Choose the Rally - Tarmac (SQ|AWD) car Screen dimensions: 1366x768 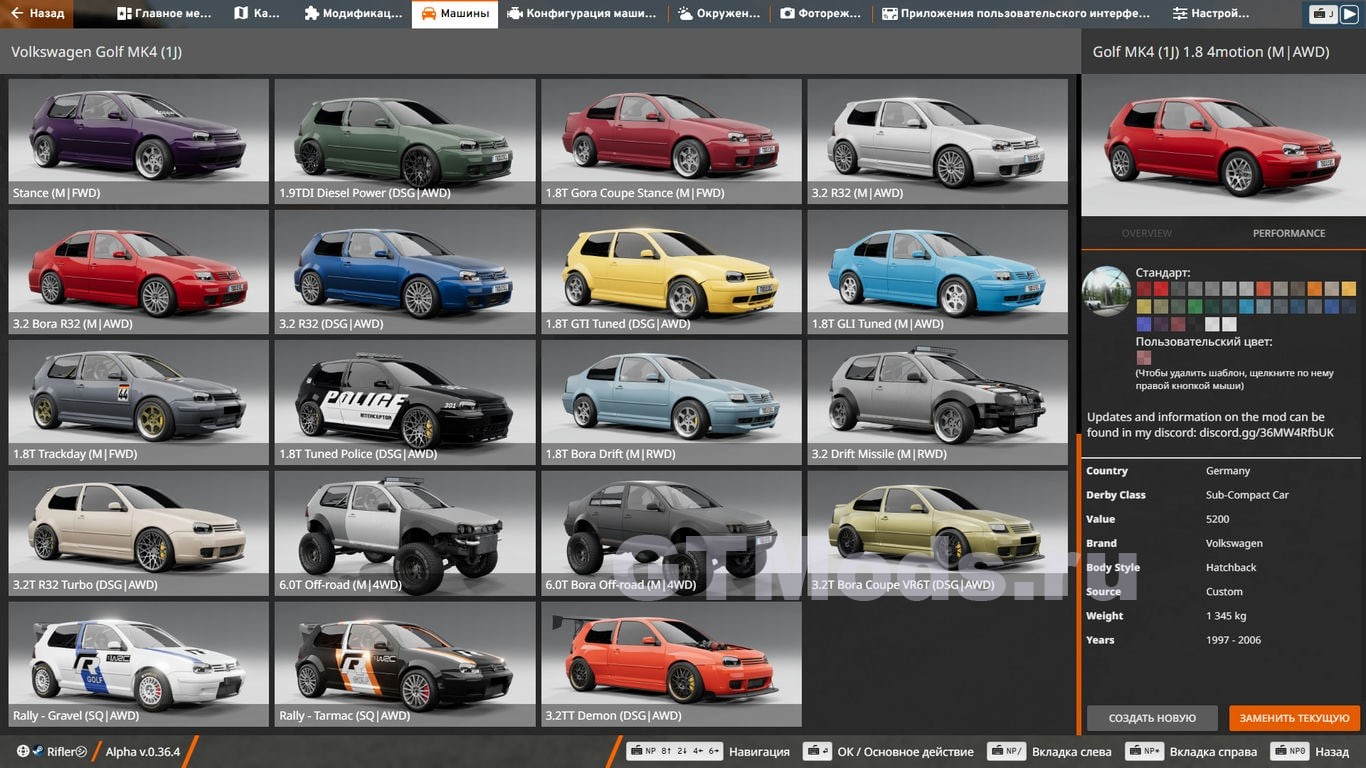click(405, 664)
